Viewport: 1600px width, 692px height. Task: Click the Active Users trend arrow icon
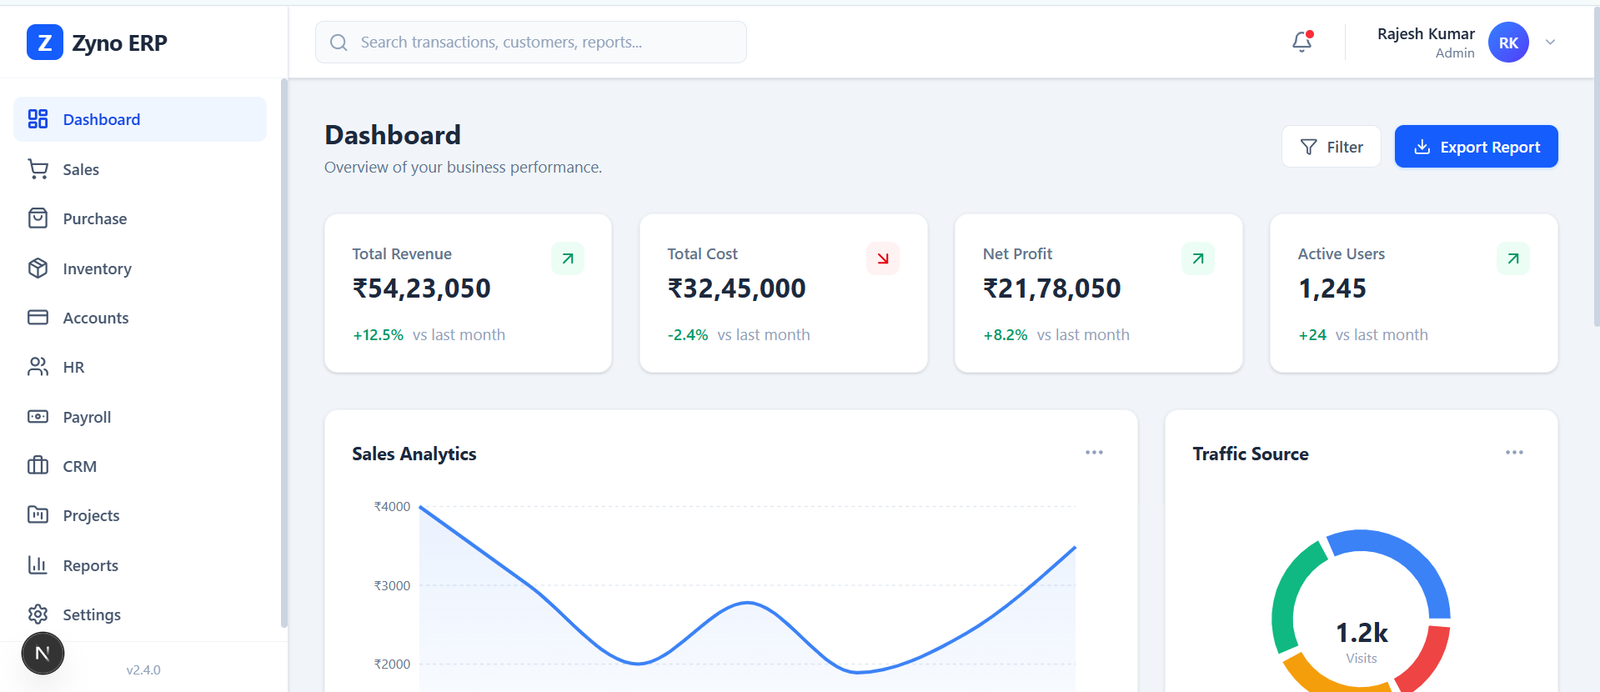1512,259
